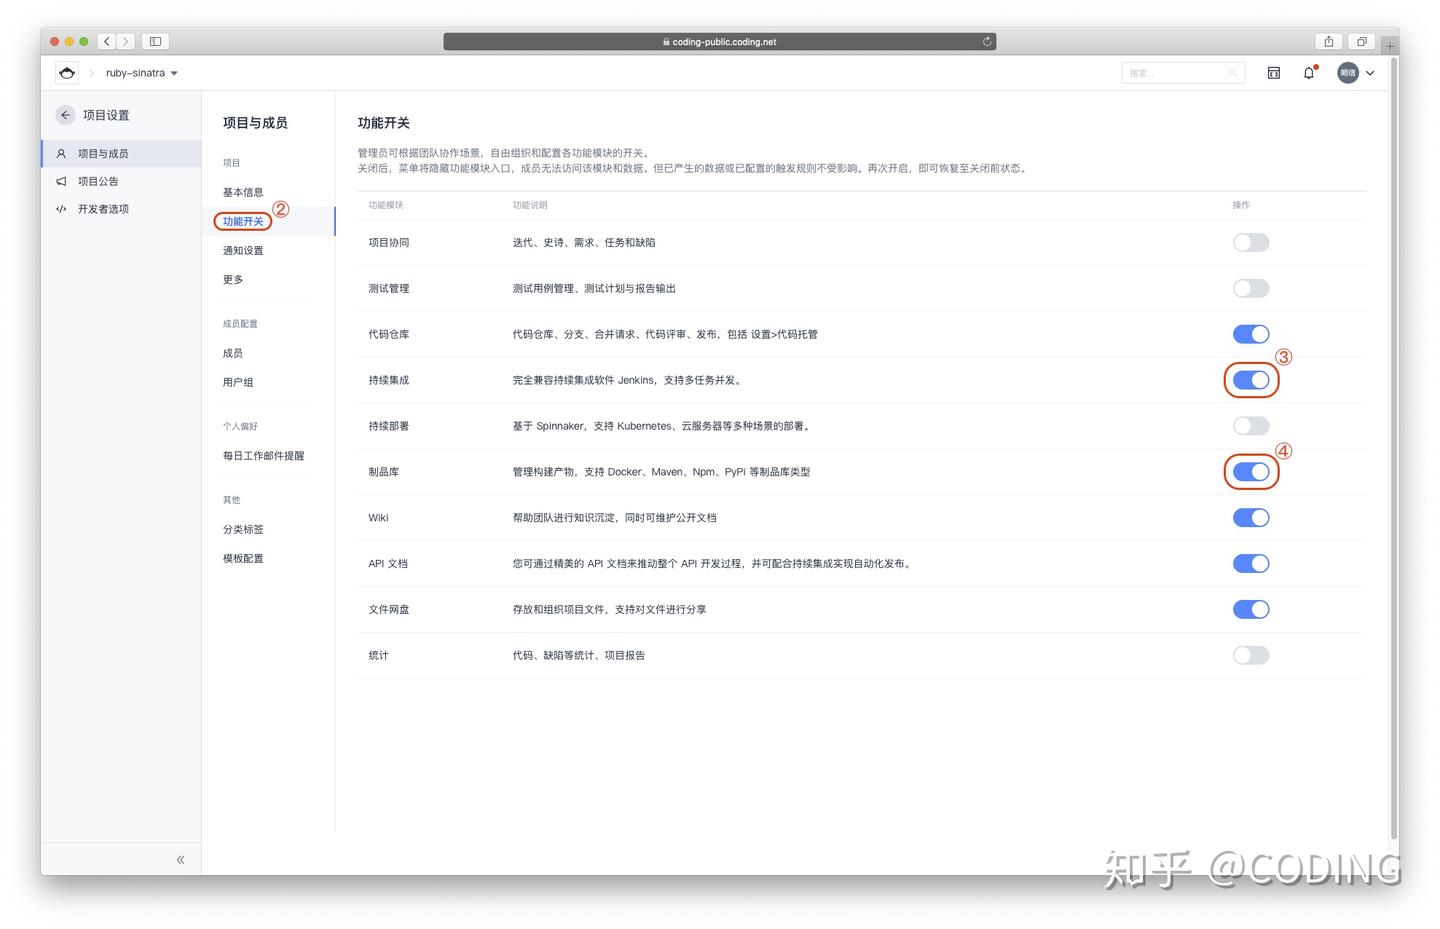Screen dimensions: 1440x929
Task: Switch to the 基本信息 settings section
Action: pyautogui.click(x=242, y=191)
